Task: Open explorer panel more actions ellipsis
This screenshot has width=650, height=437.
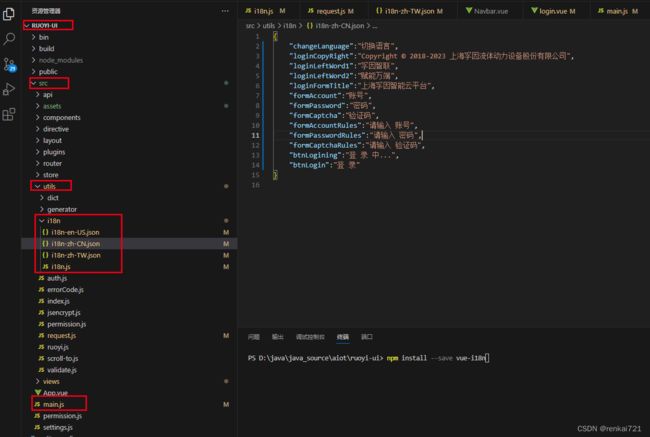Action: 225,11
